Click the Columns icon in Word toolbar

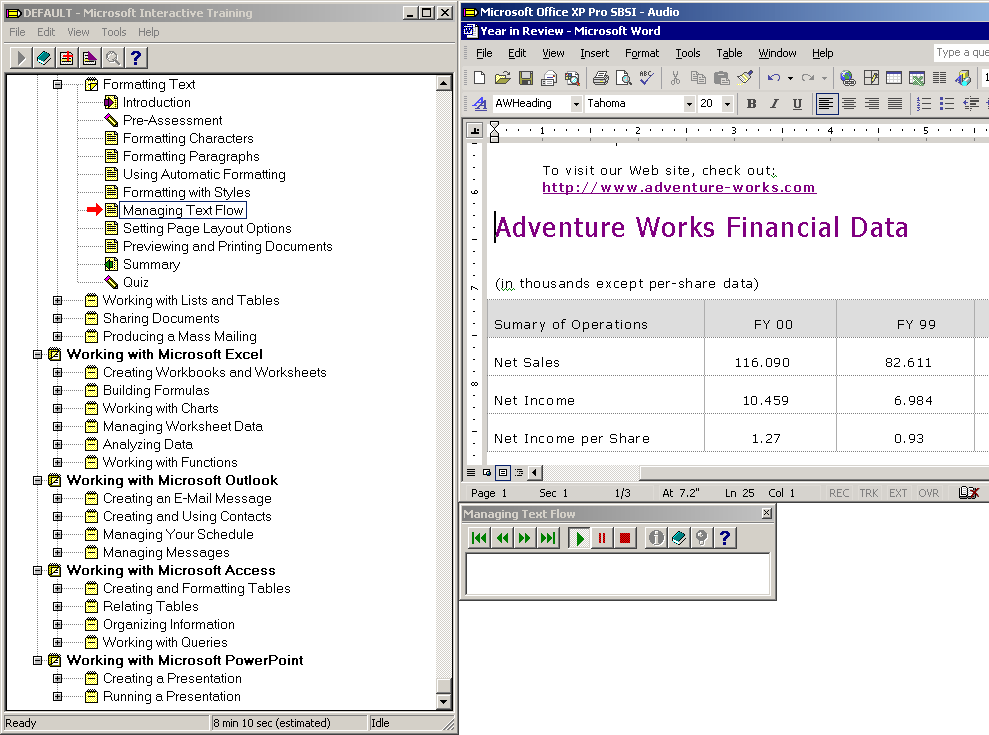pos(940,78)
